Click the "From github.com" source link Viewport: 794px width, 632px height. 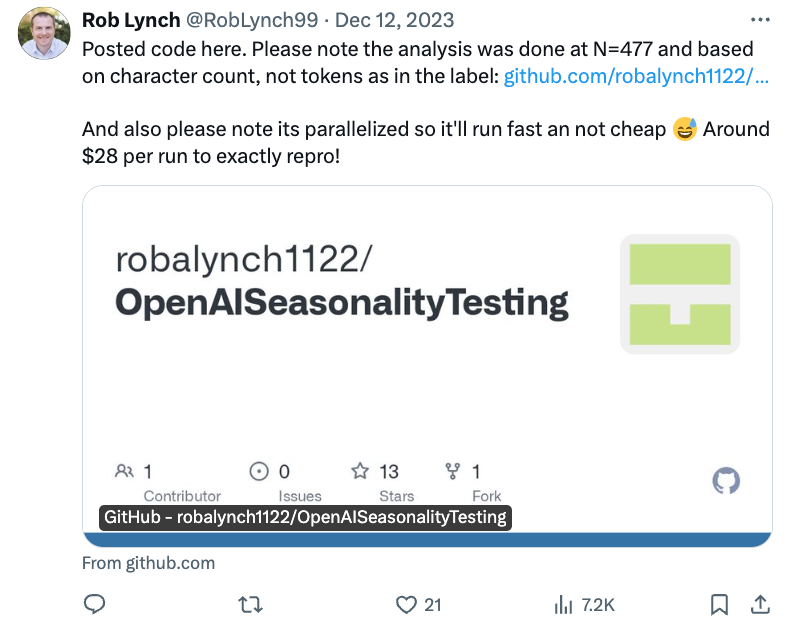pyautogui.click(x=148, y=563)
